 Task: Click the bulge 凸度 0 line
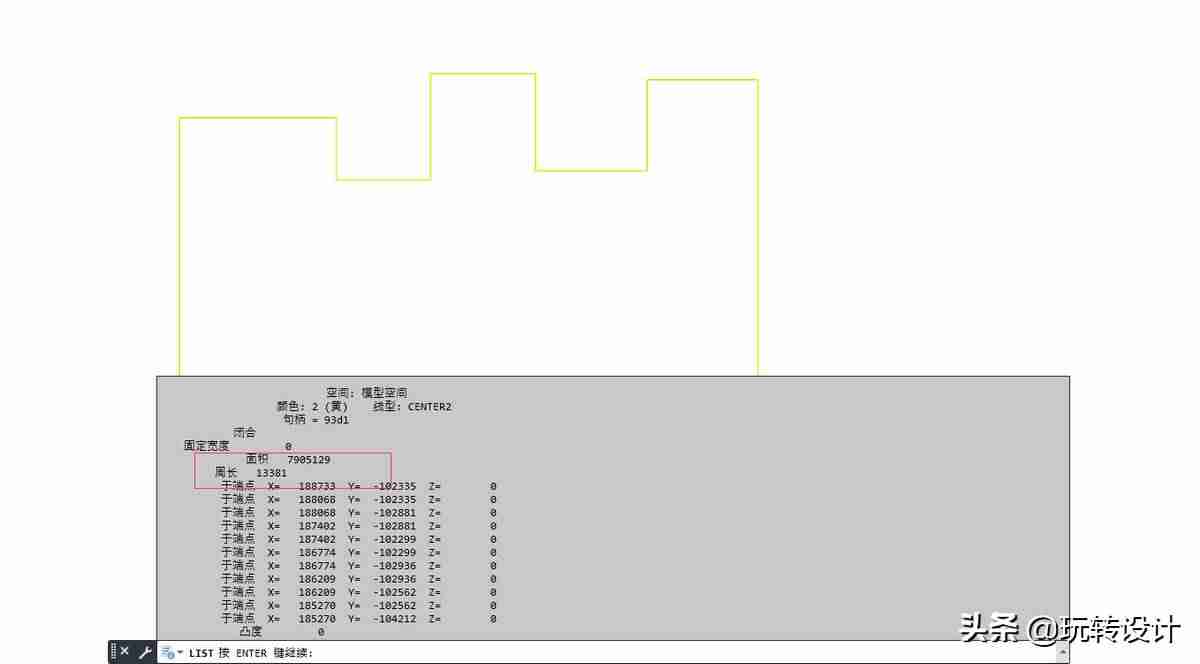coord(281,632)
